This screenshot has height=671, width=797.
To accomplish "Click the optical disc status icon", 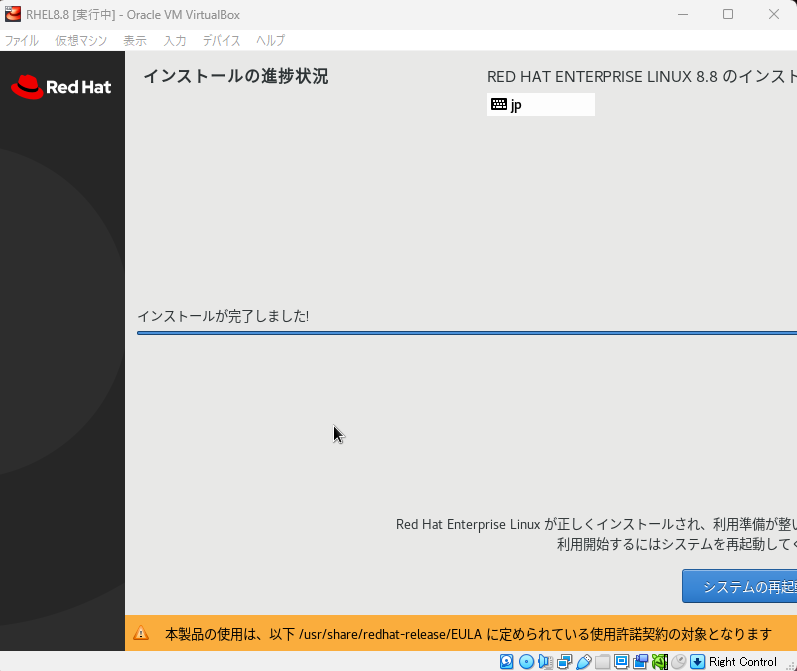I will point(526,661).
